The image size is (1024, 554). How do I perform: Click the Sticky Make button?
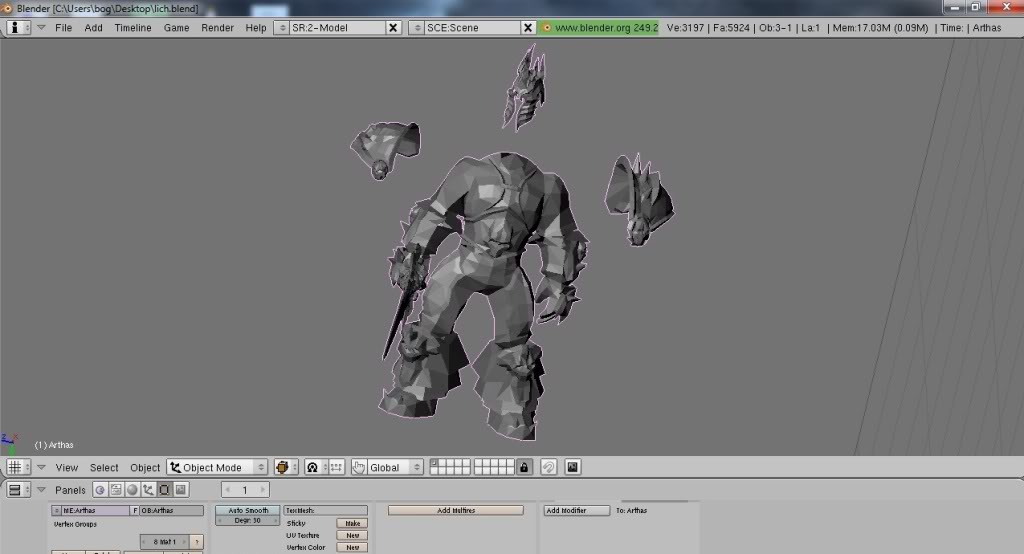pos(353,523)
